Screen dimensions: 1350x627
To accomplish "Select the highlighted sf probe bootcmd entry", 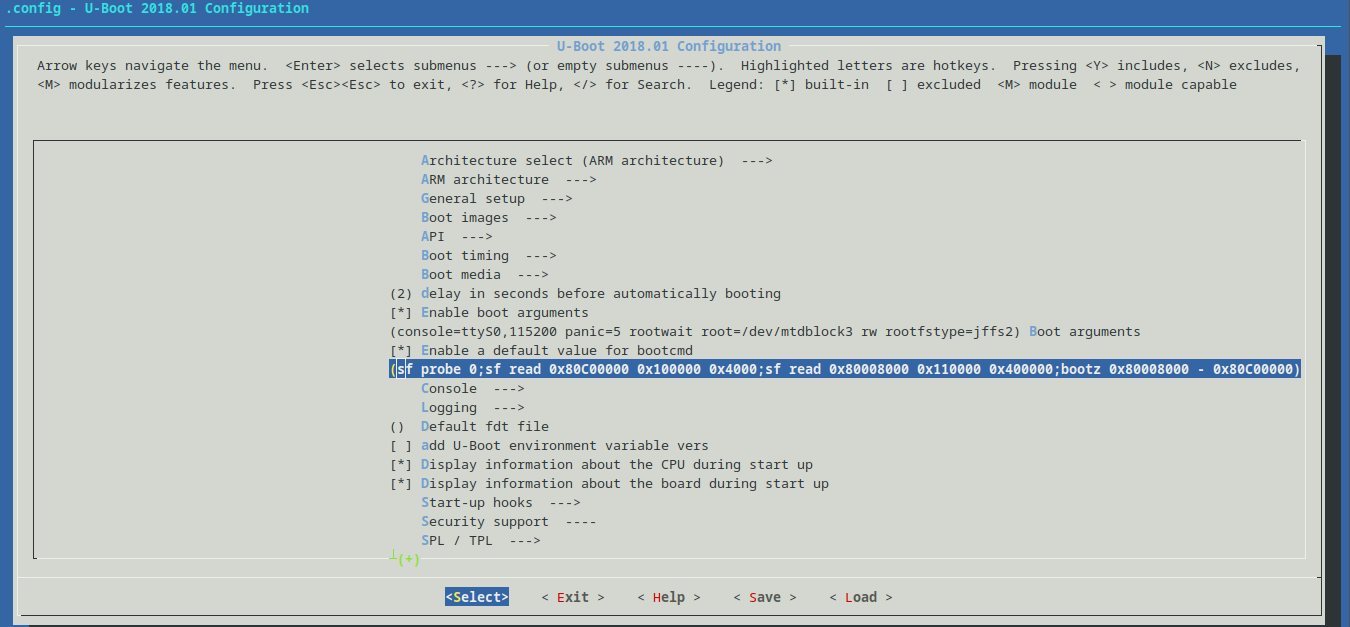I will (x=845, y=370).
